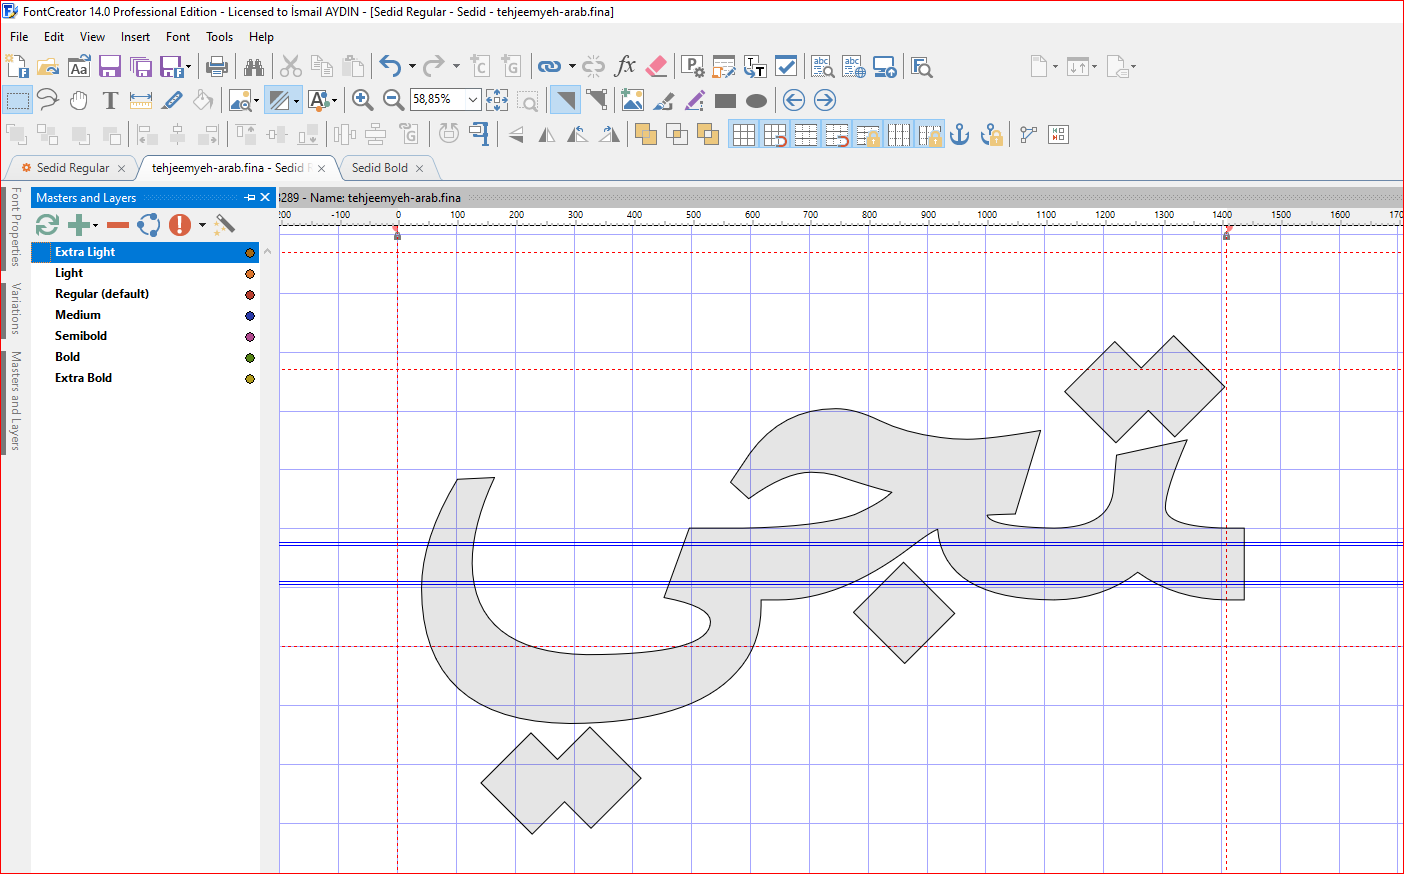1404x874 pixels.
Task: Expand the Export Font dropdown arrow
Action: point(188,67)
